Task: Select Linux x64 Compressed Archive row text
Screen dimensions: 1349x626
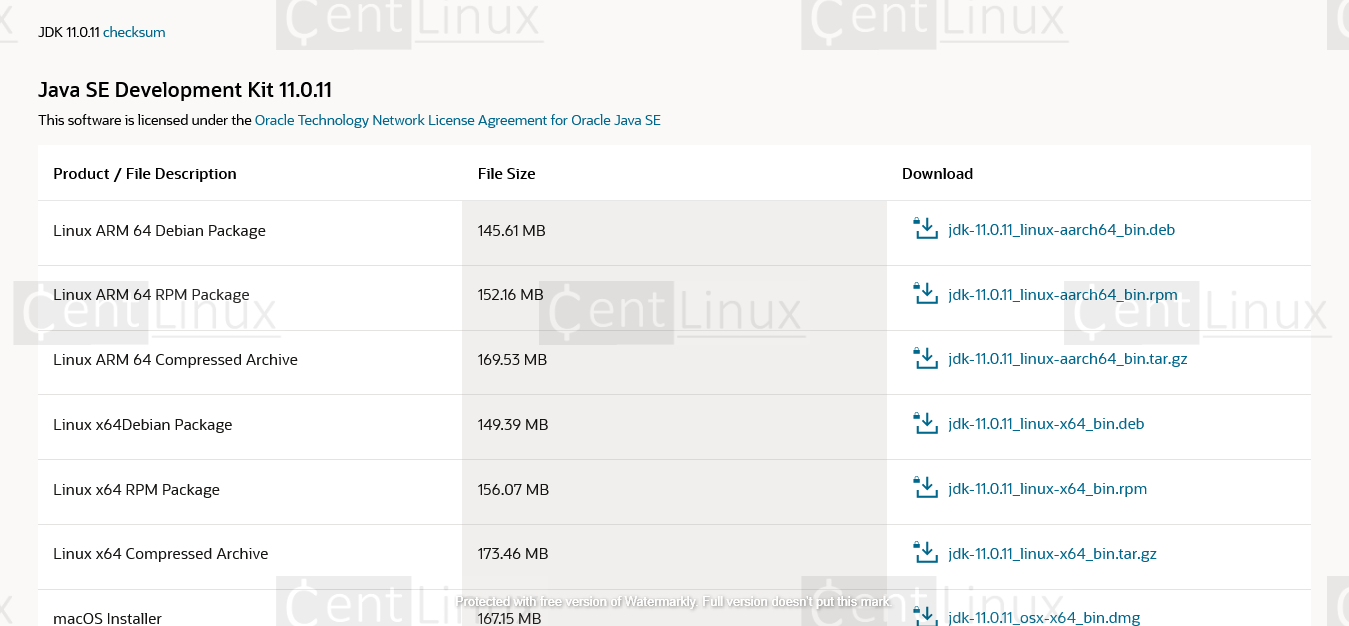Action: pyautogui.click(x=161, y=554)
